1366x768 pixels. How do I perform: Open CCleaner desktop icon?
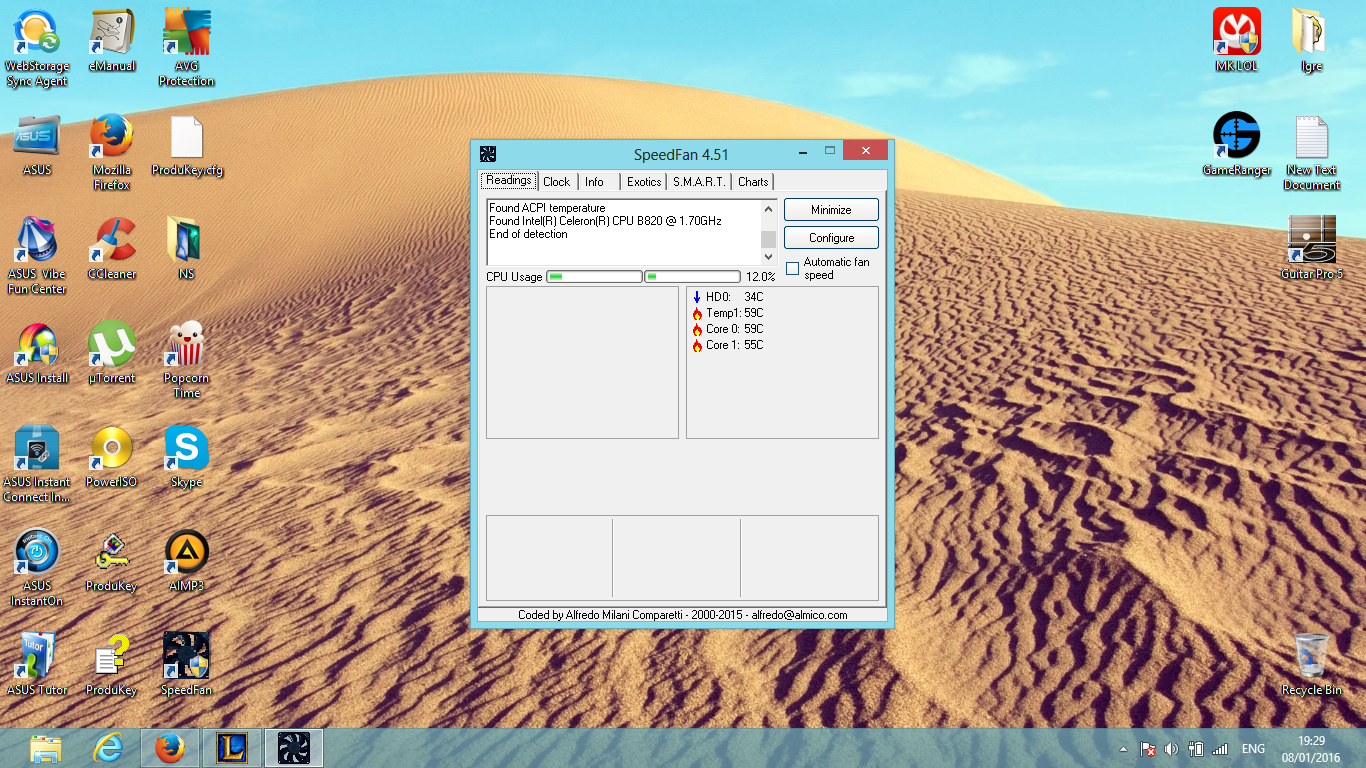(111, 242)
